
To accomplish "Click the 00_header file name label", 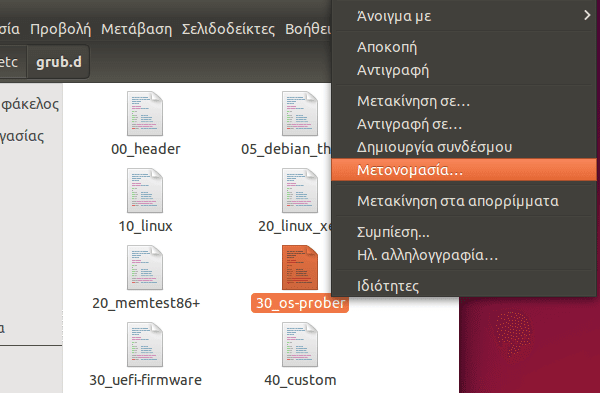I will tap(145, 149).
